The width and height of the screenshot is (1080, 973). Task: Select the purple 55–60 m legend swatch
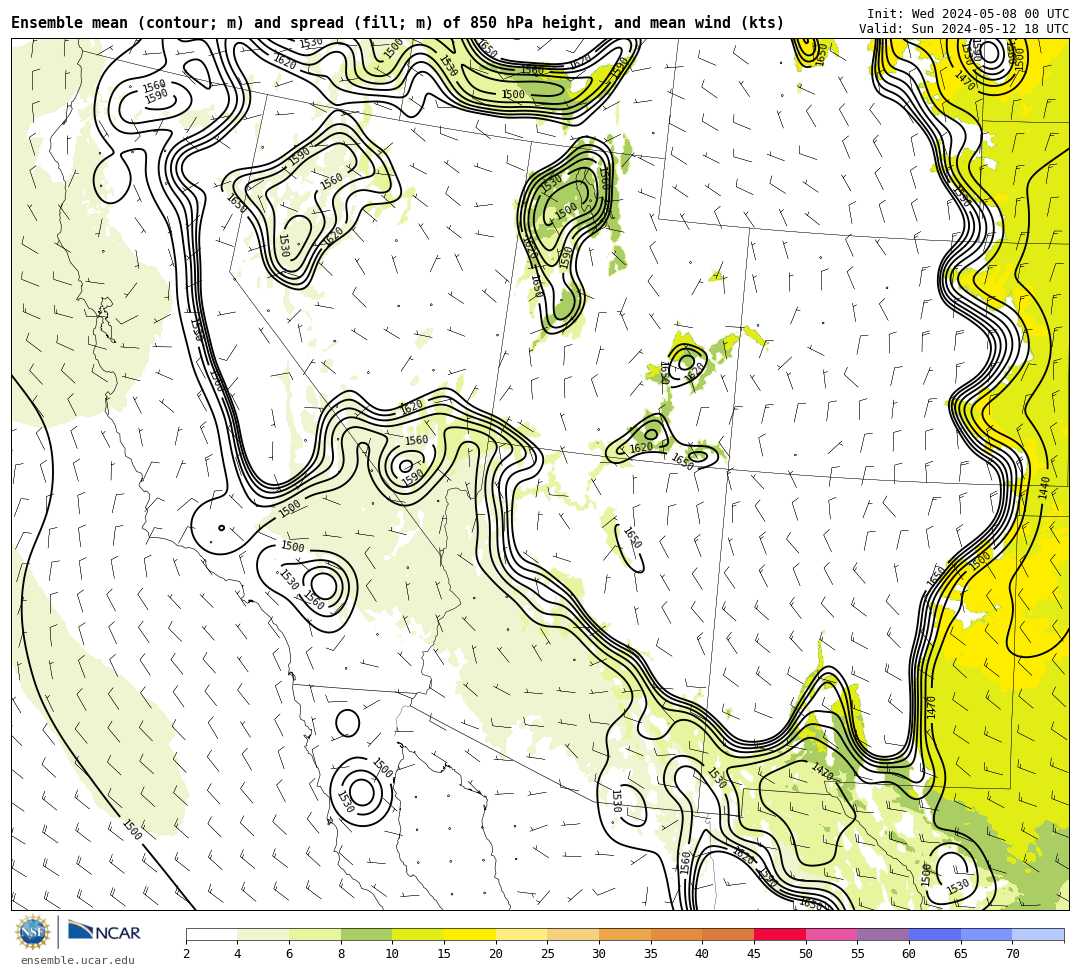pos(883,934)
